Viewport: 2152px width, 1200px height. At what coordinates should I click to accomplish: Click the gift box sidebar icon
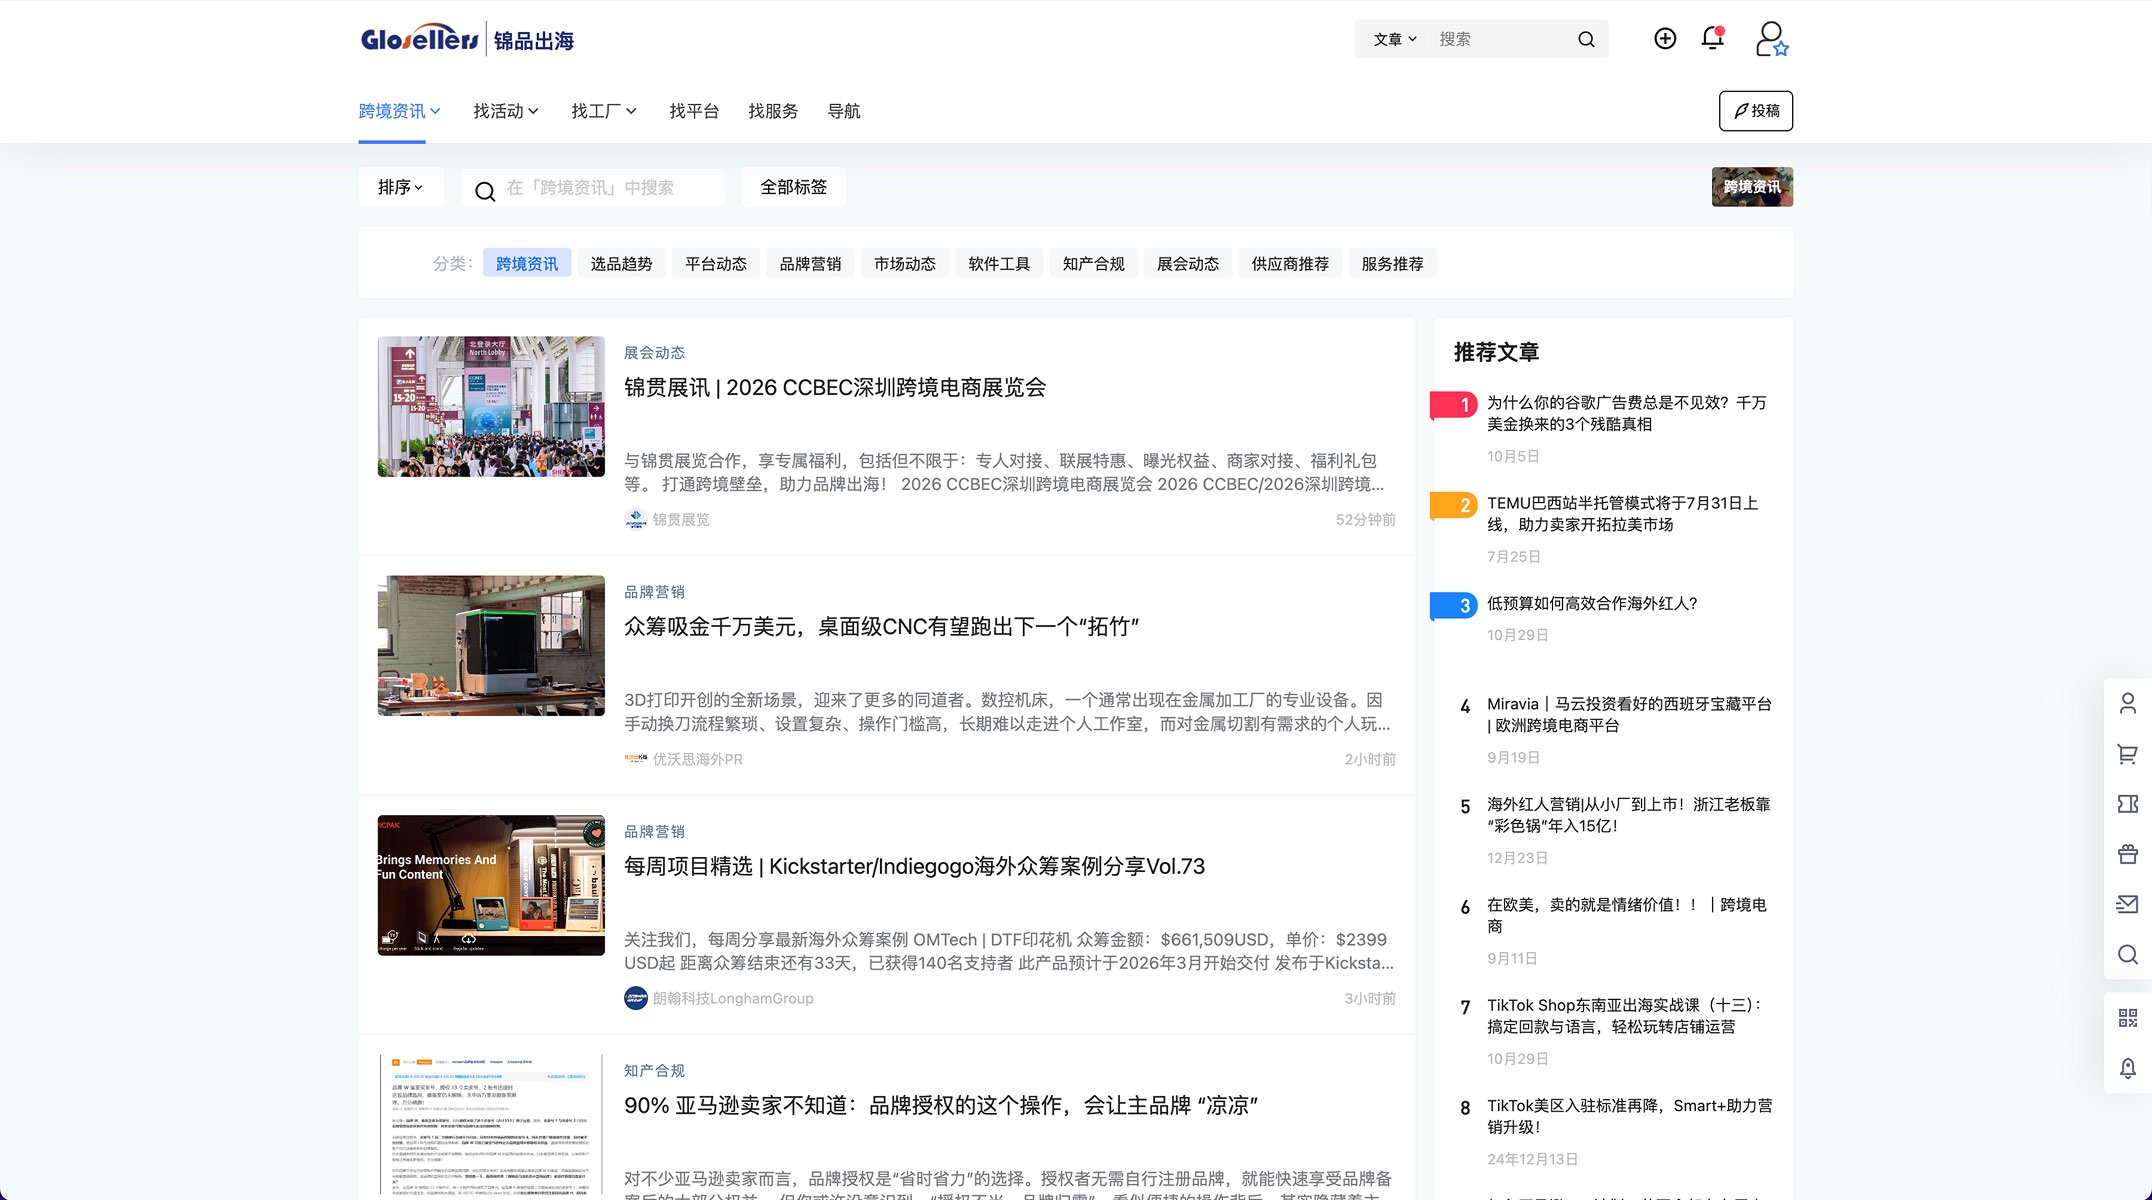[2128, 854]
